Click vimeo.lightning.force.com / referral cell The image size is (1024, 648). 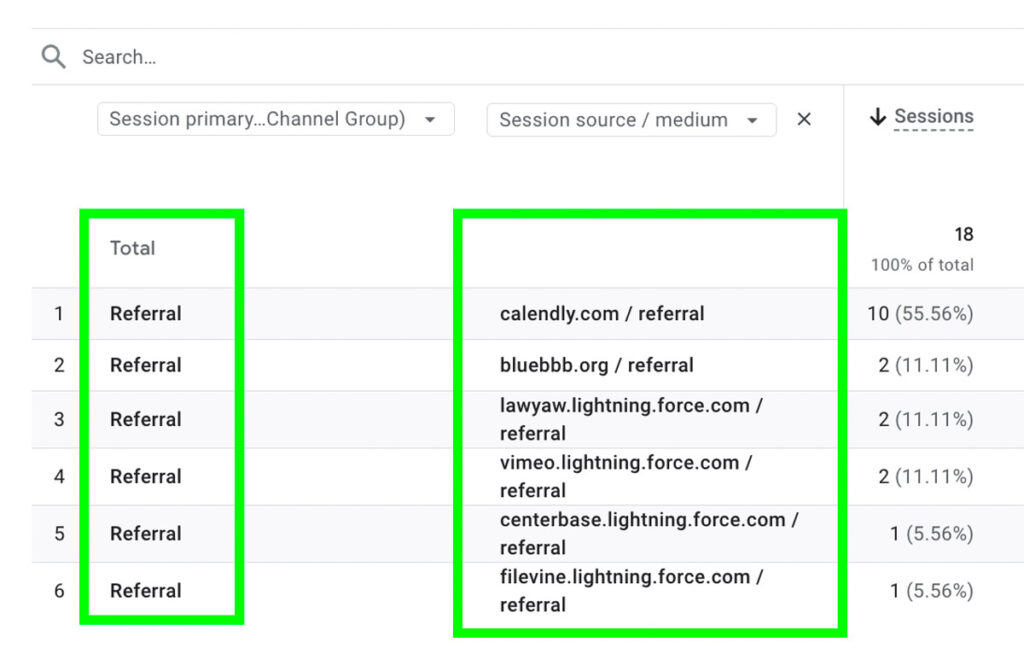coord(626,476)
